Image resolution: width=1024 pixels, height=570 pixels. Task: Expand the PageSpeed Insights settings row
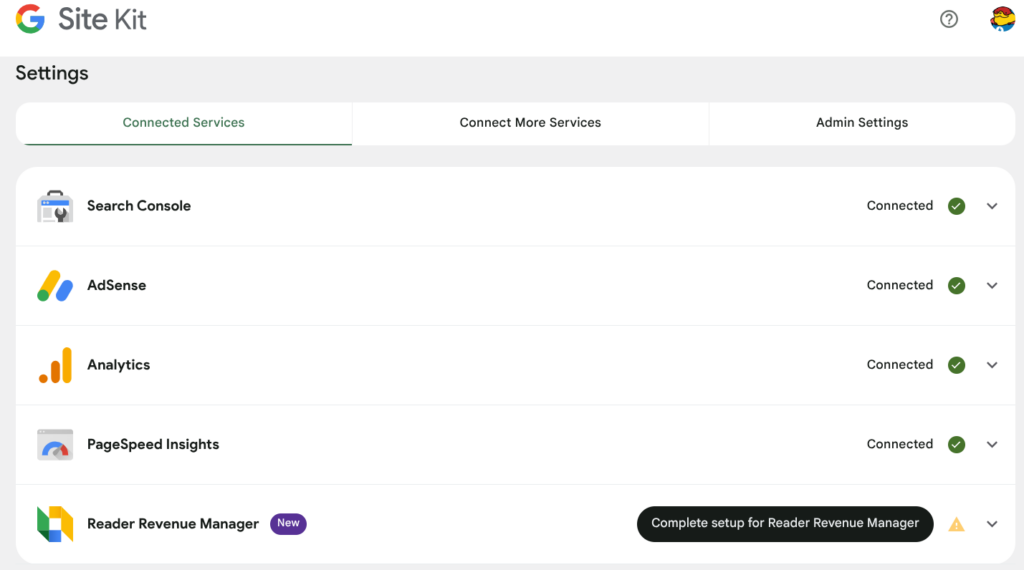pos(992,445)
